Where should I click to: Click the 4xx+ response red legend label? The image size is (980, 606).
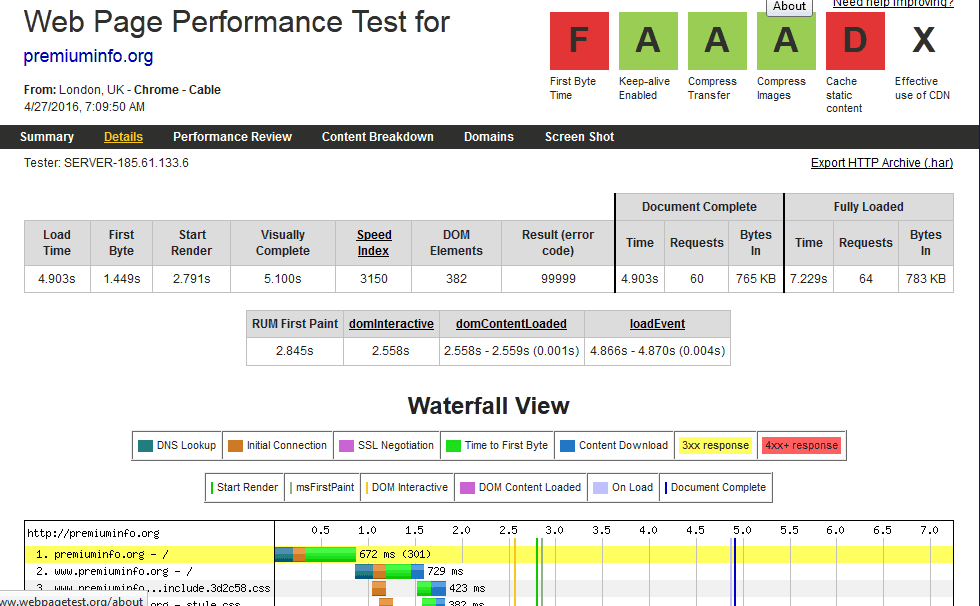pos(801,445)
